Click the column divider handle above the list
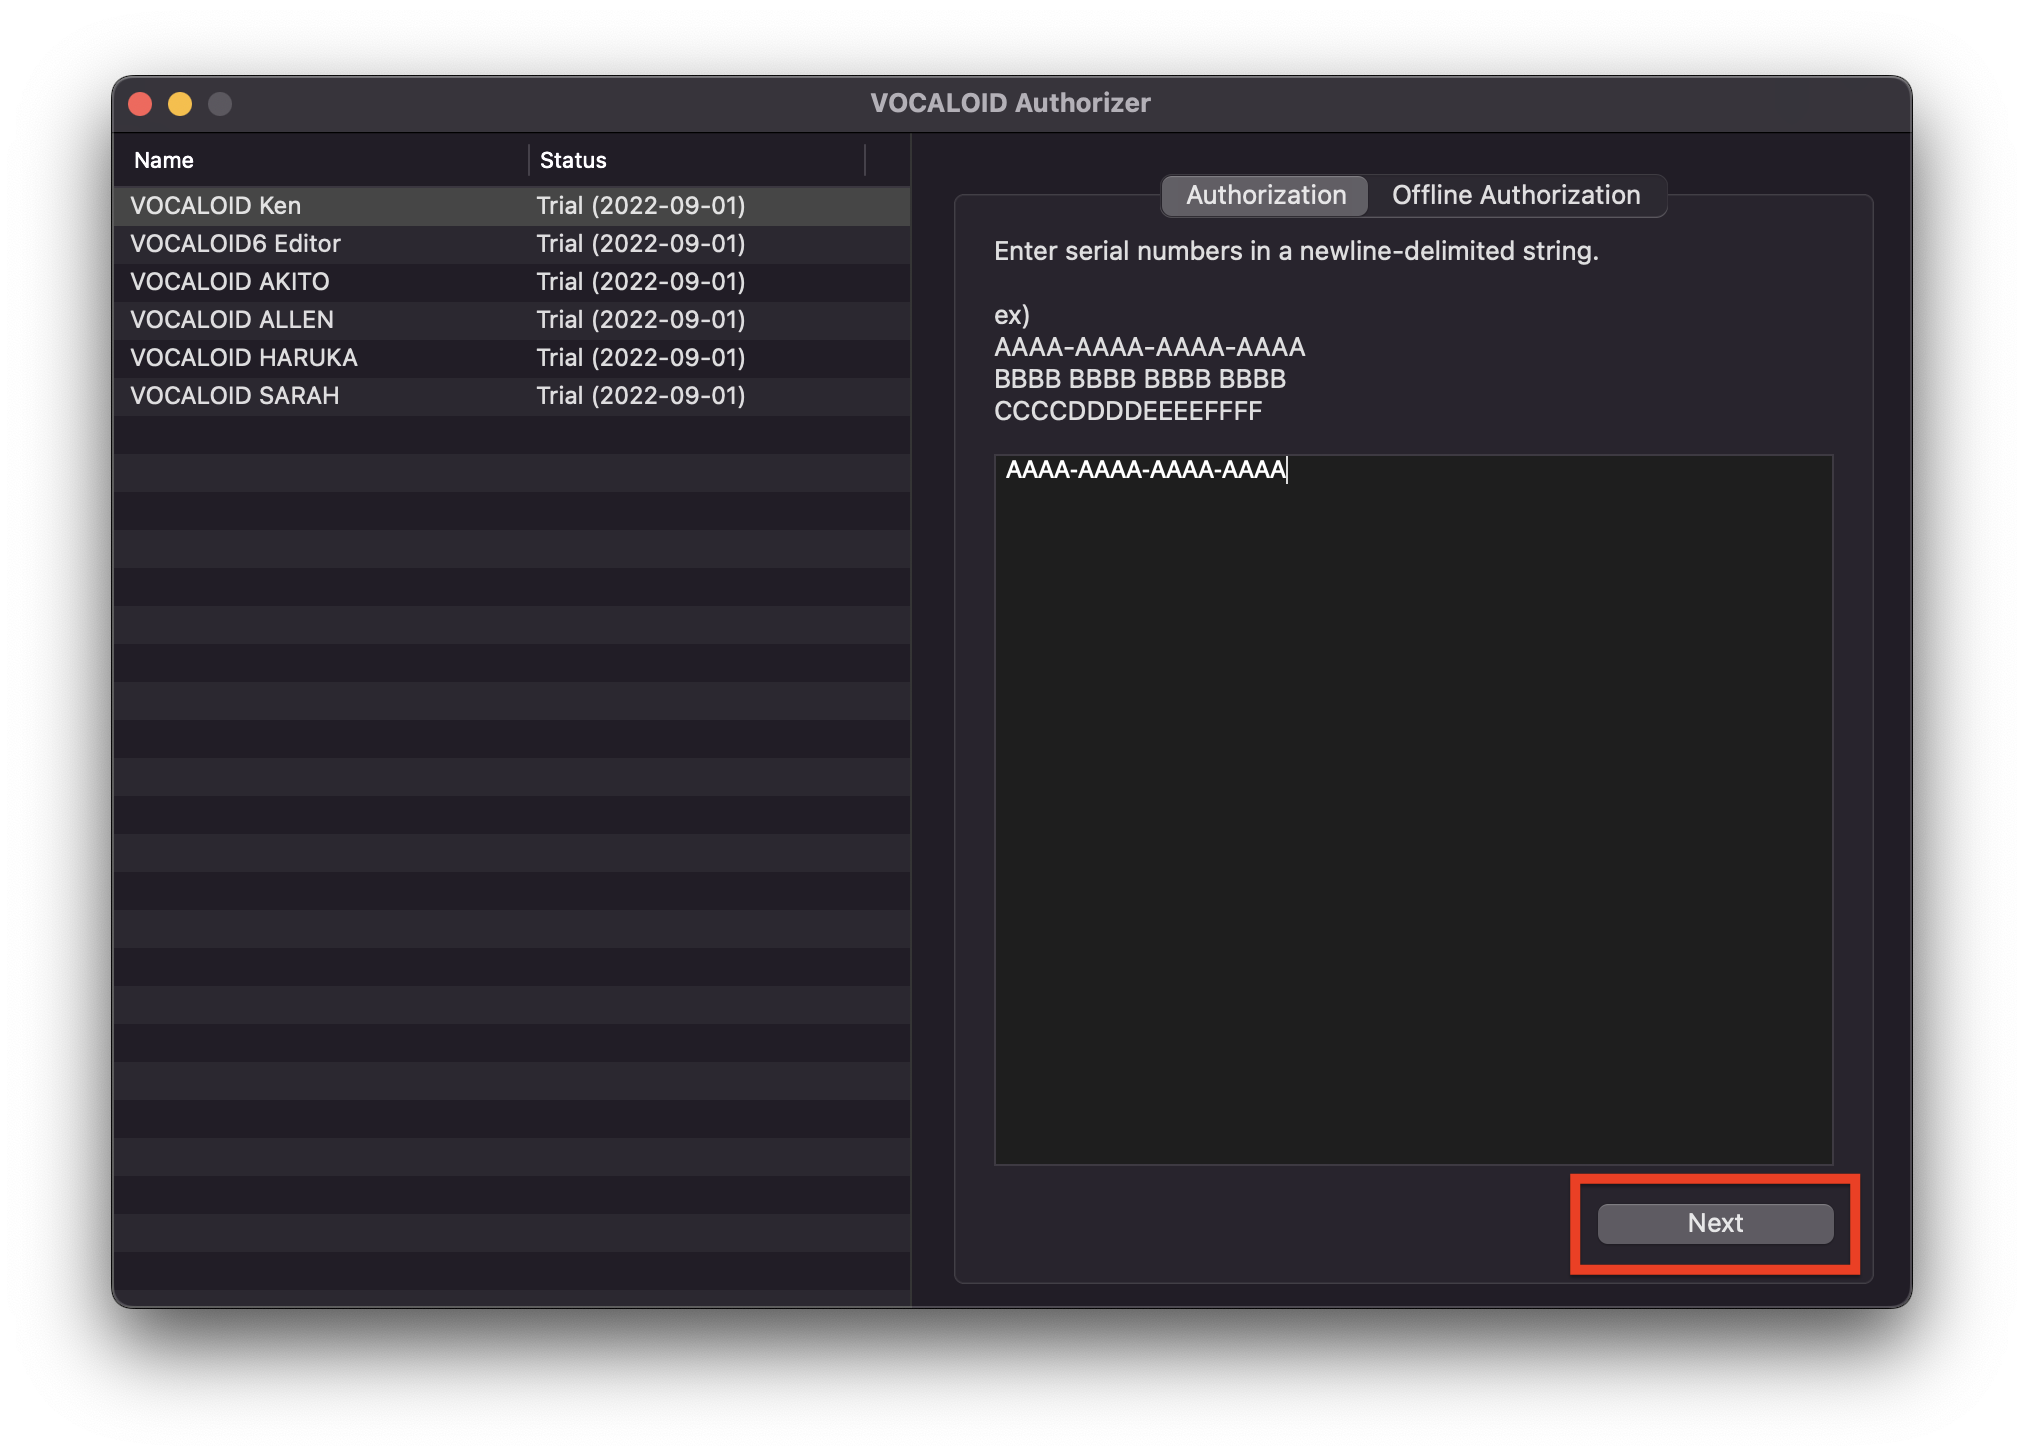The width and height of the screenshot is (2024, 1456). pyautogui.click(x=866, y=160)
